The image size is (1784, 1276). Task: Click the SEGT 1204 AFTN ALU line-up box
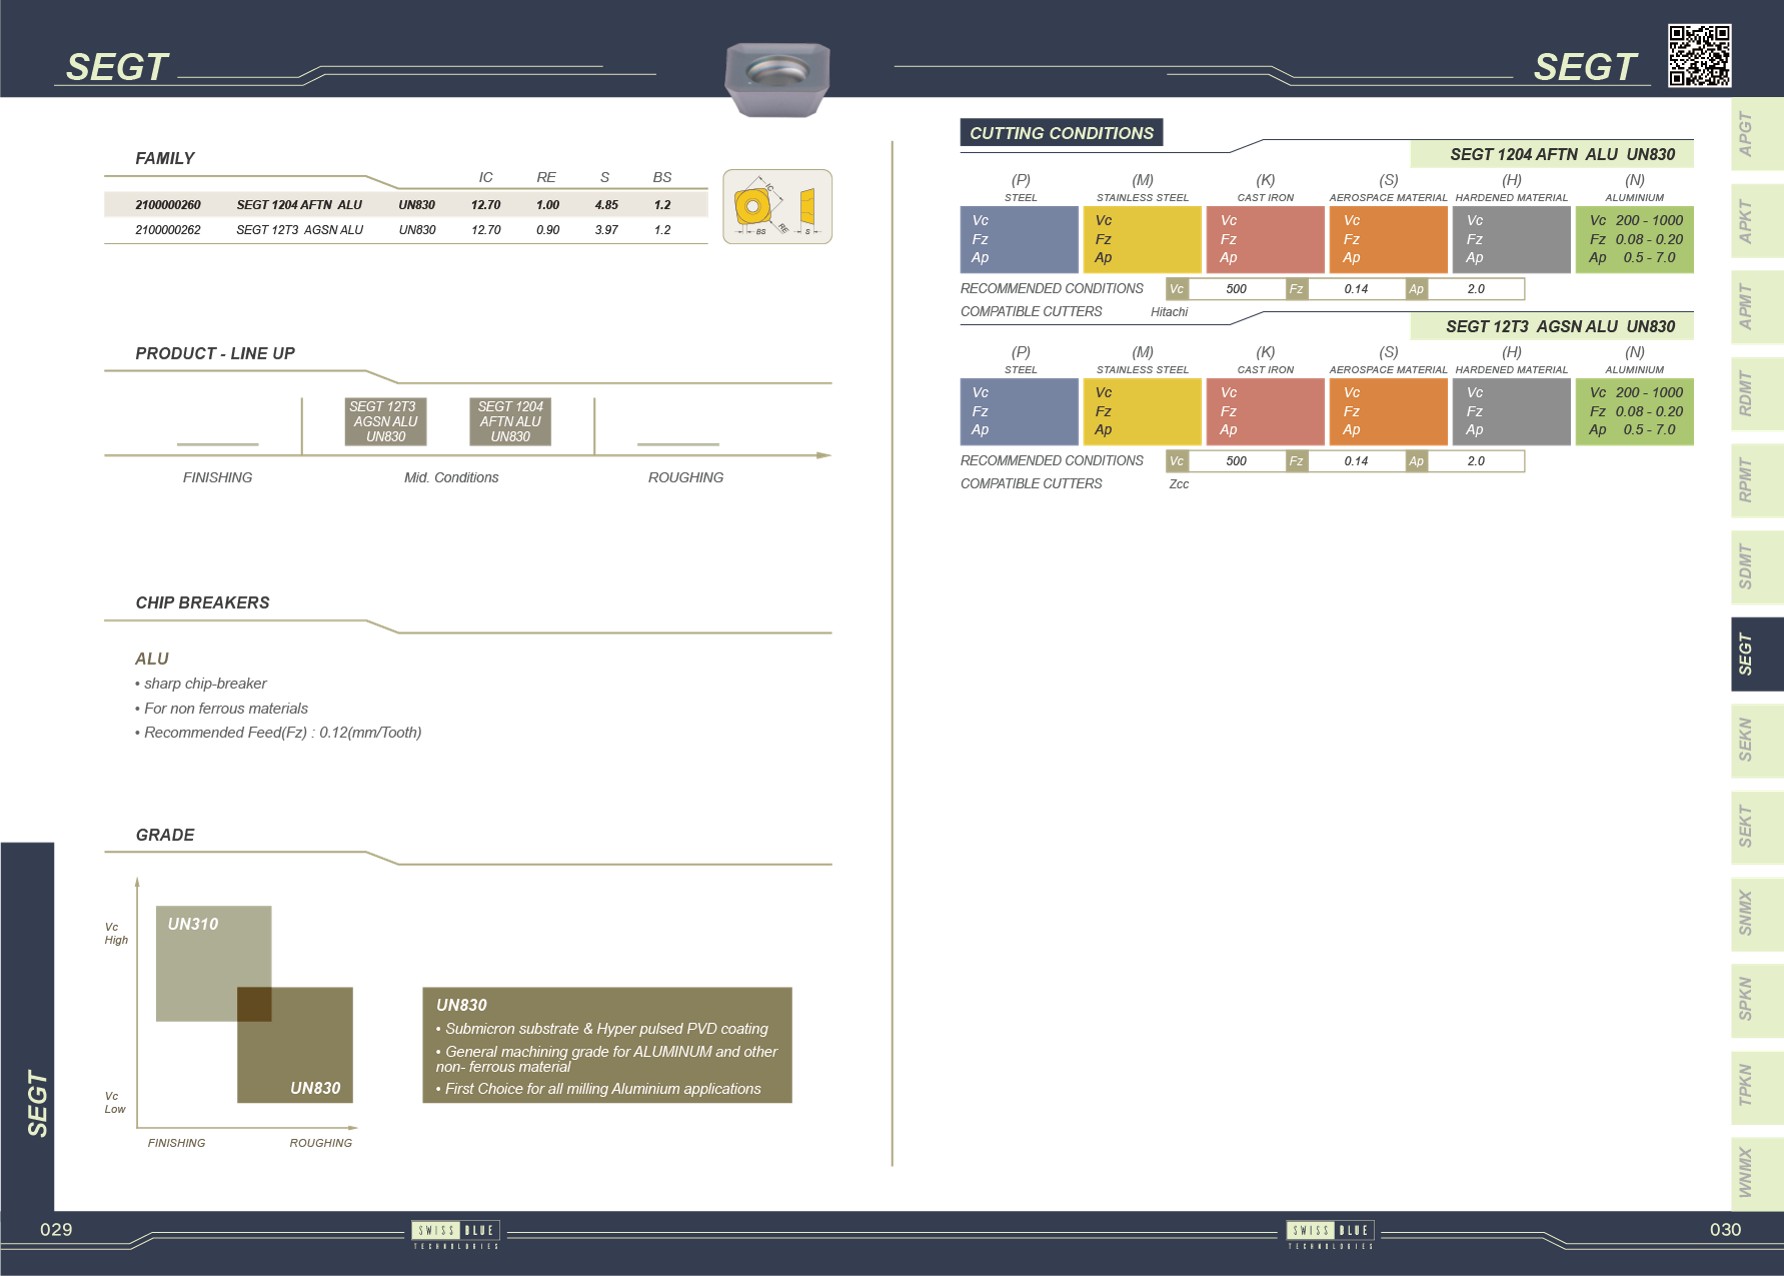tap(510, 422)
